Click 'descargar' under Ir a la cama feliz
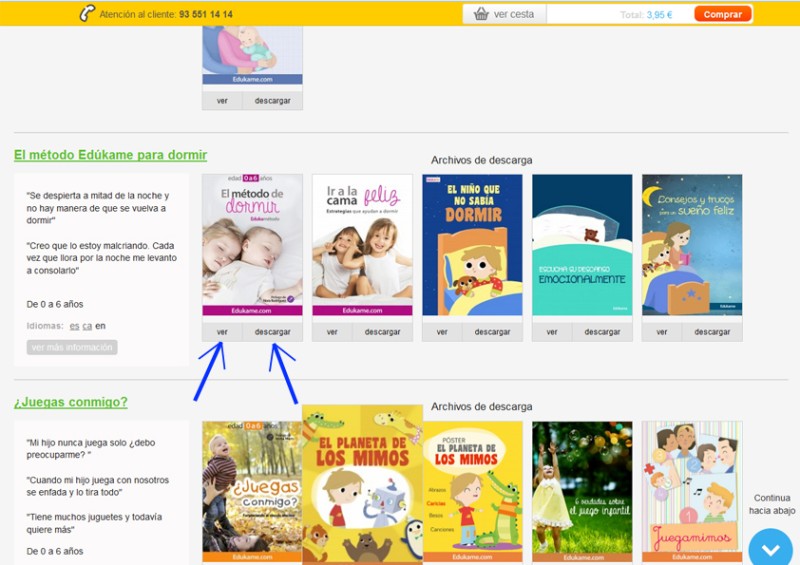This screenshot has width=800, height=565. coord(382,332)
